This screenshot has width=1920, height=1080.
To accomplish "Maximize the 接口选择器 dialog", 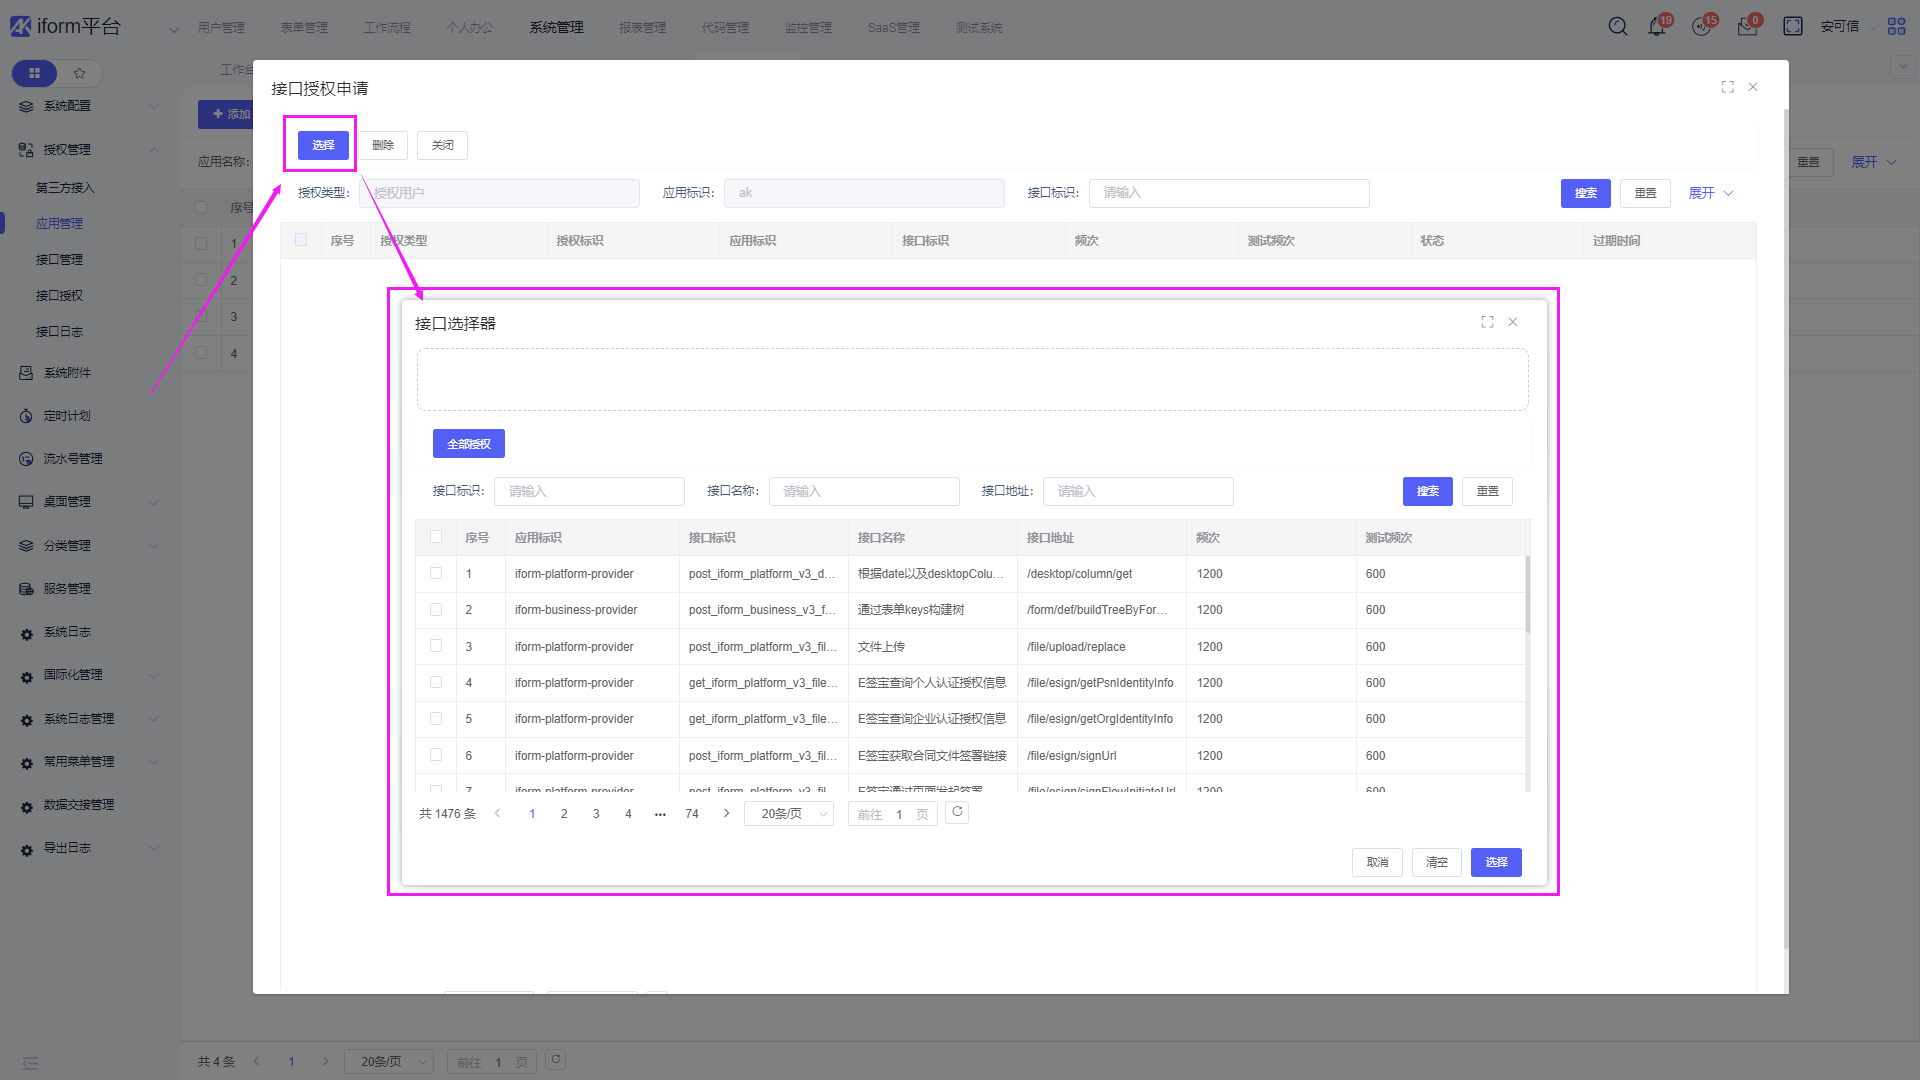I will click(1487, 322).
